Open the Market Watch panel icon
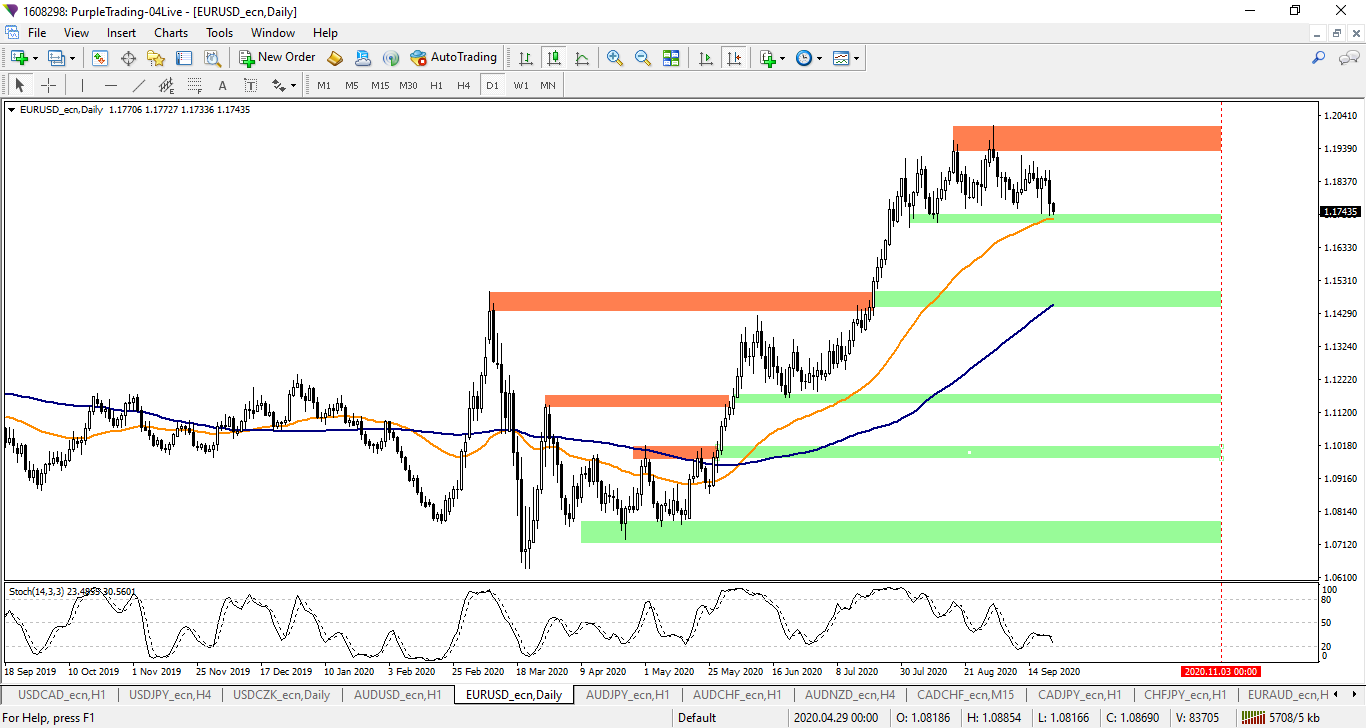This screenshot has height=728, width=1366. point(100,58)
